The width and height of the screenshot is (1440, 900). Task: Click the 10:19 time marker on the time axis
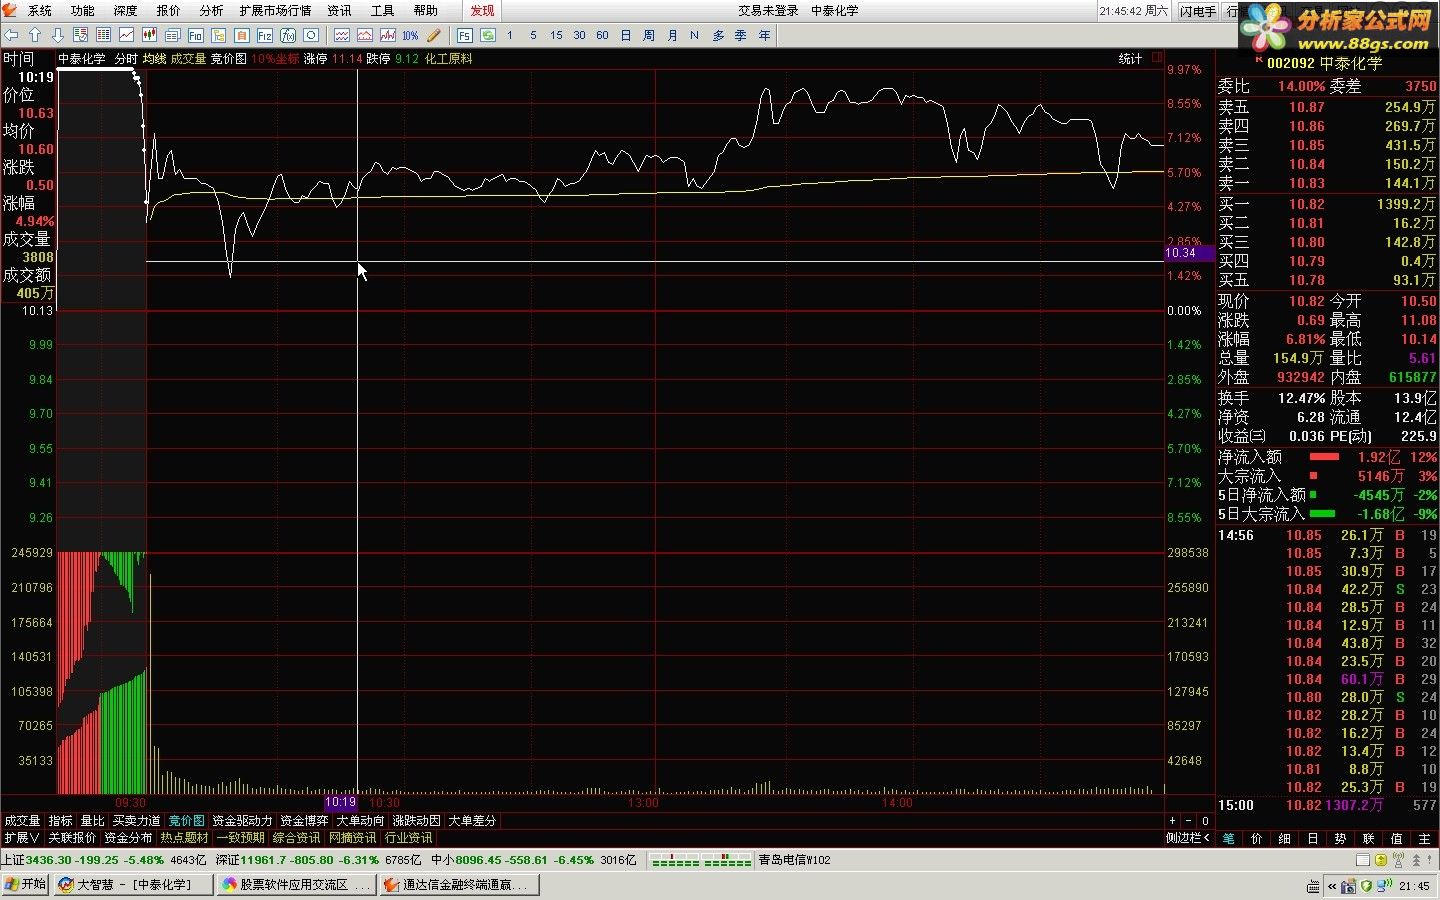pos(341,802)
